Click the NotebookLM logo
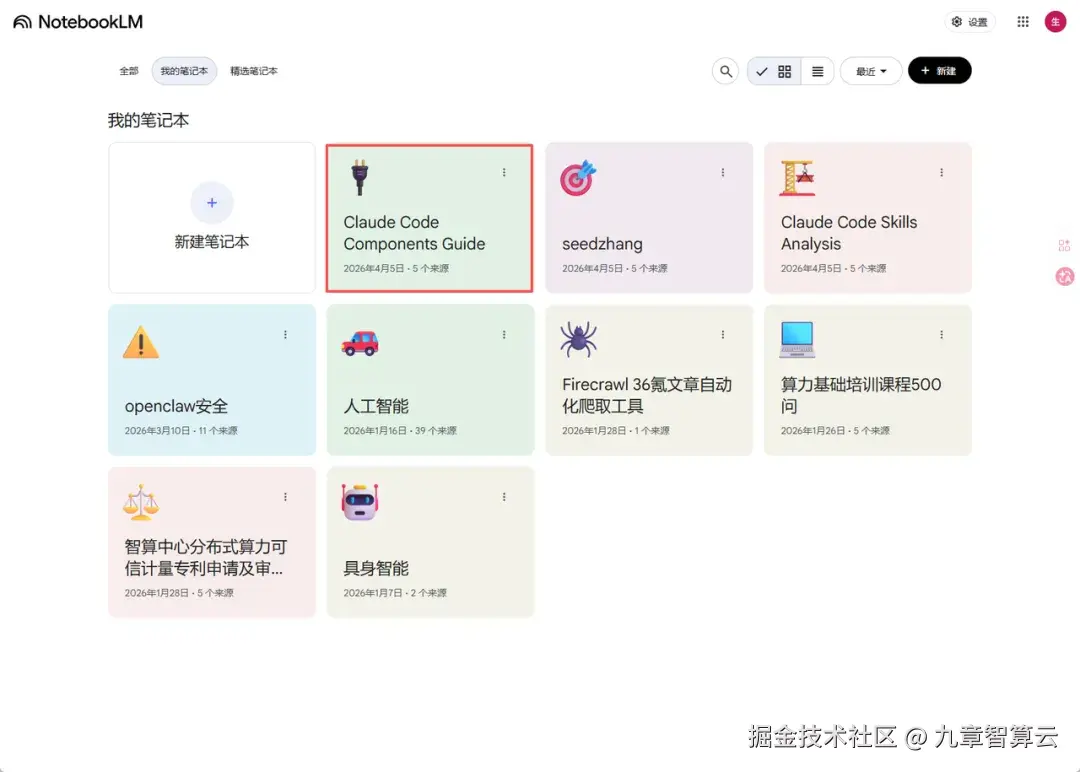 (78, 22)
